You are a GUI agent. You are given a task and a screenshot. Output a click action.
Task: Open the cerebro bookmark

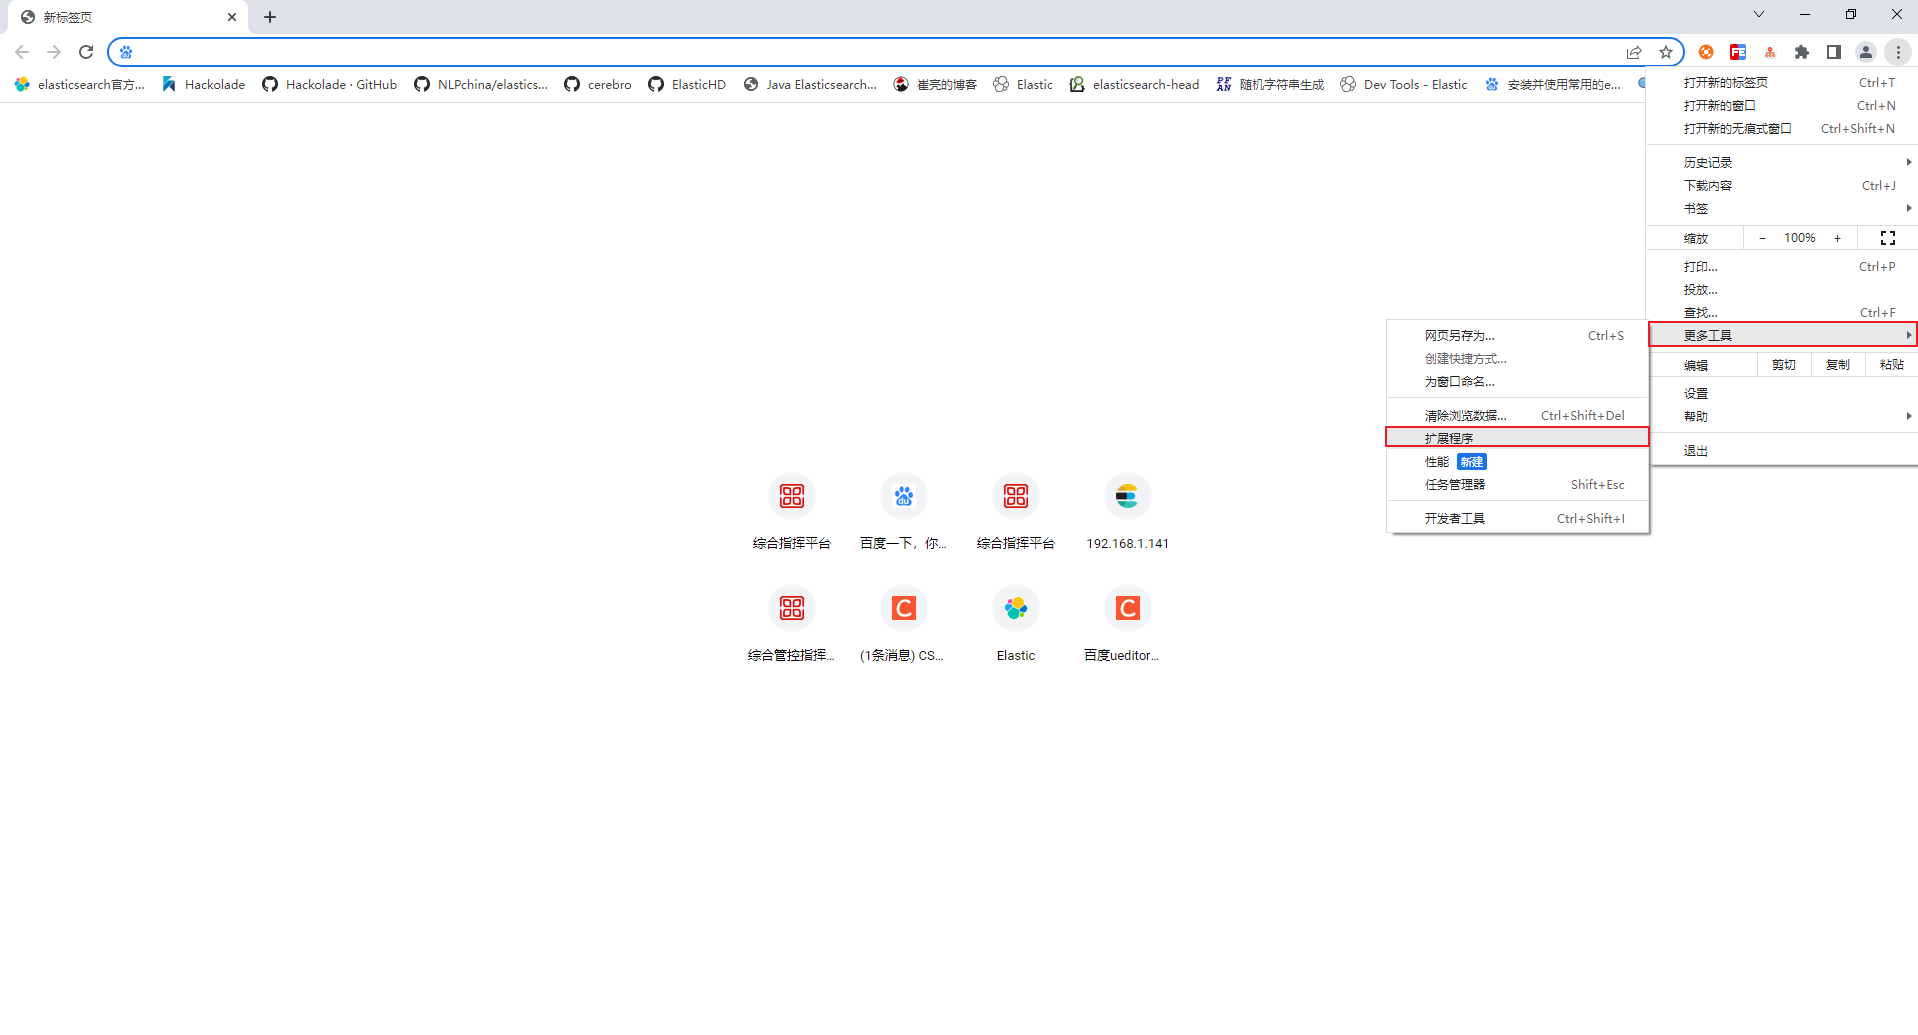pos(598,84)
